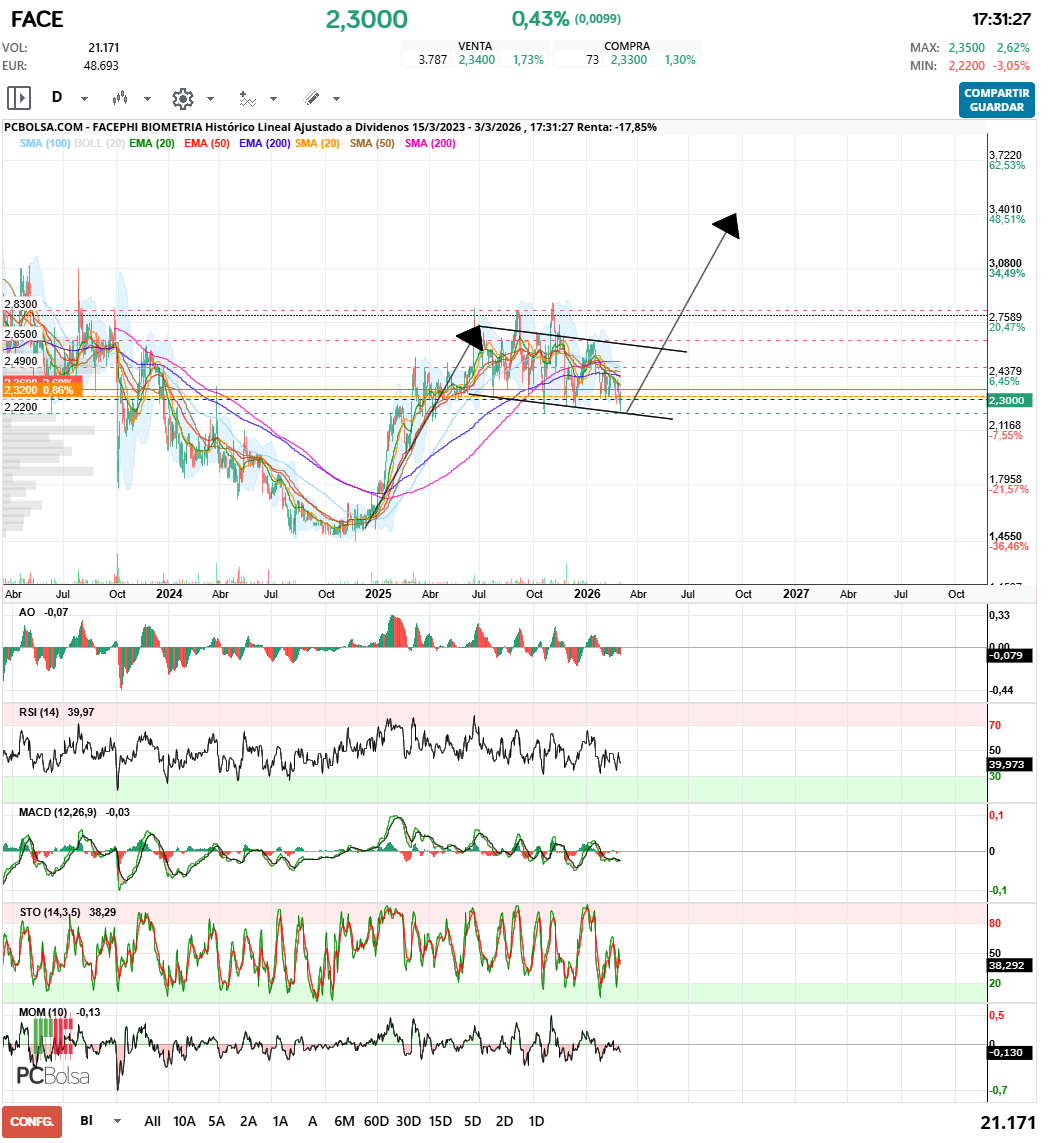Screen dimensions: 1050x1143
Task: Toggle the EMA (200) indicator
Action: pyautogui.click(x=264, y=144)
